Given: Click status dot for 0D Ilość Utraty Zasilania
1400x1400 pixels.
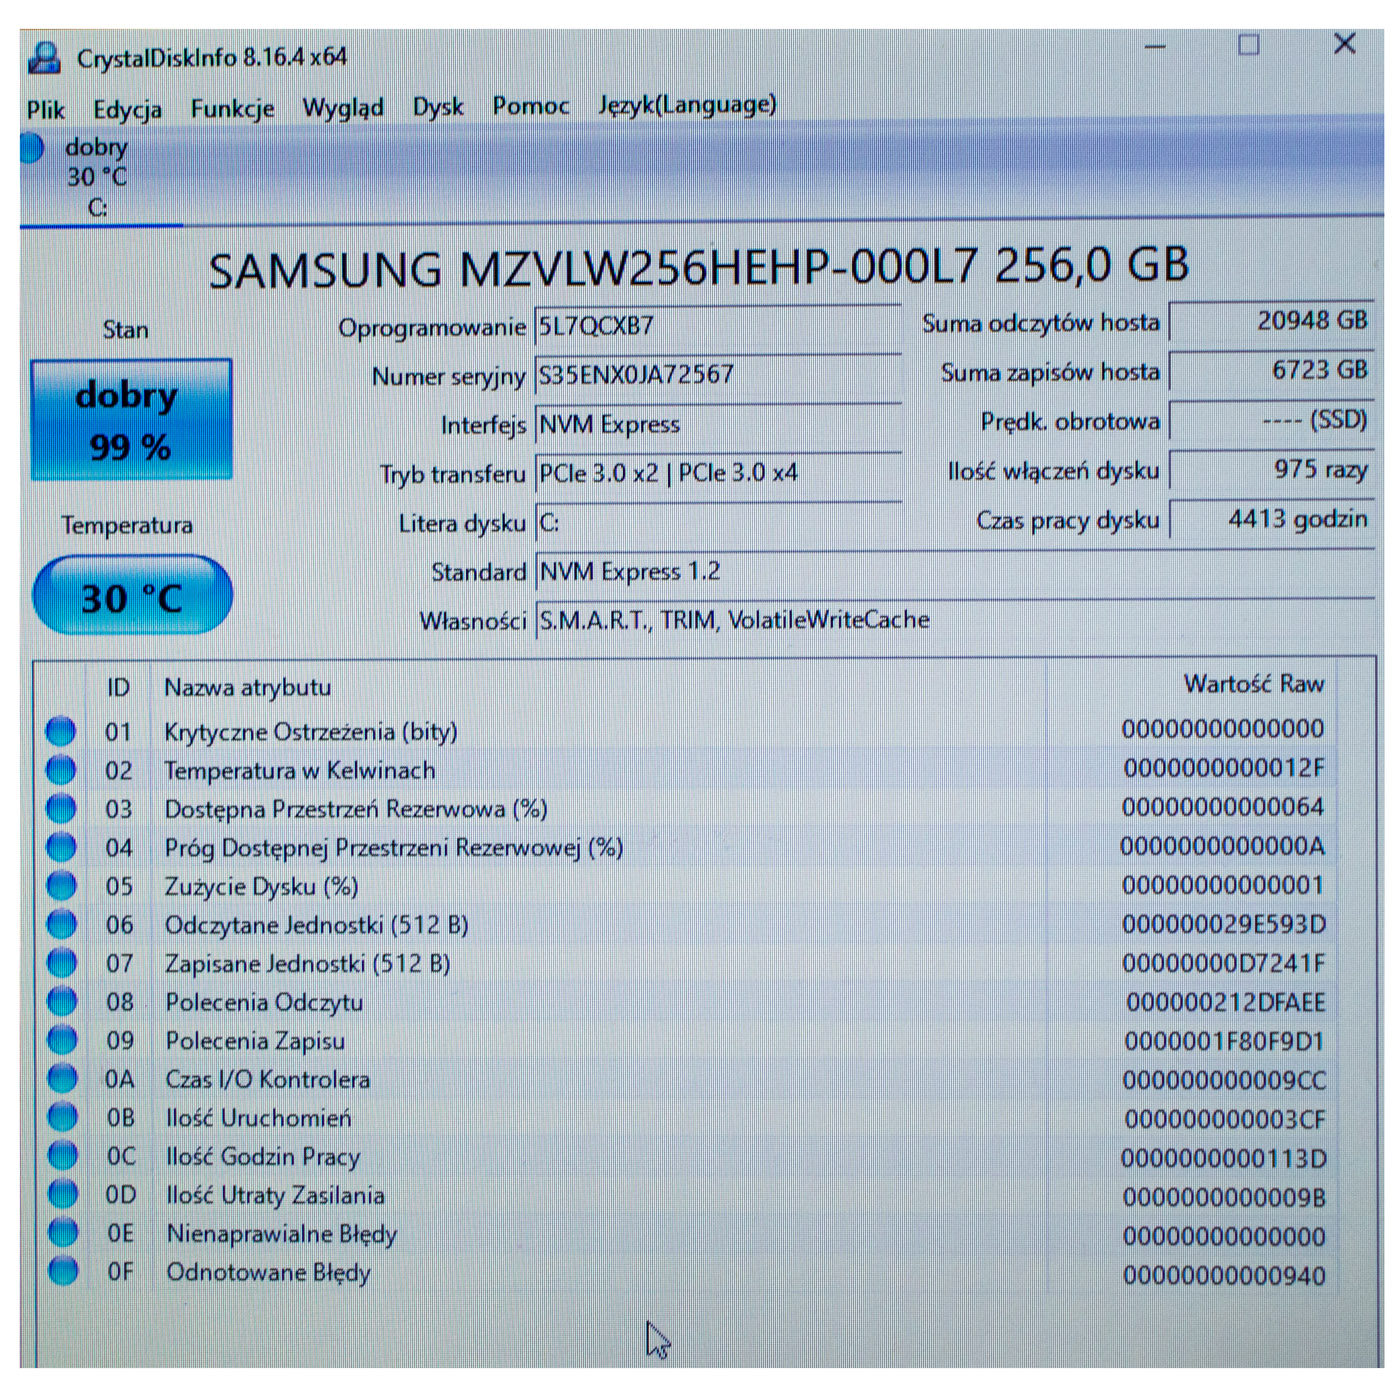Looking at the screenshot, I should pyautogui.click(x=62, y=1194).
